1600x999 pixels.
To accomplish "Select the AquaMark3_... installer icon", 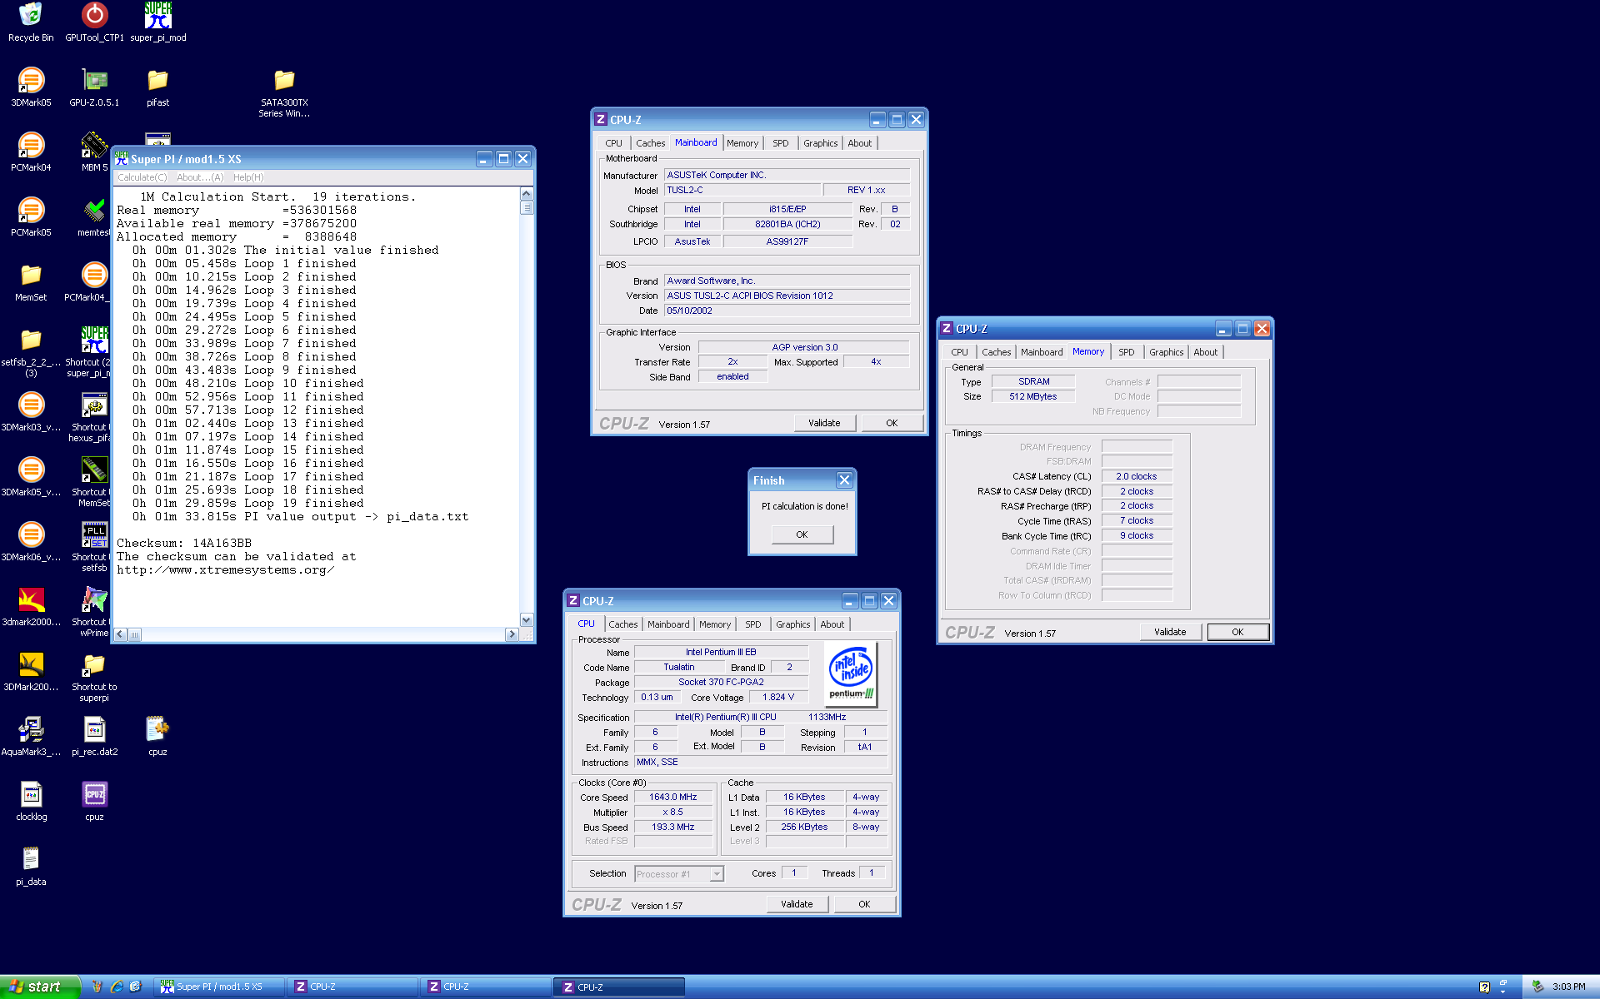I will (31, 736).
